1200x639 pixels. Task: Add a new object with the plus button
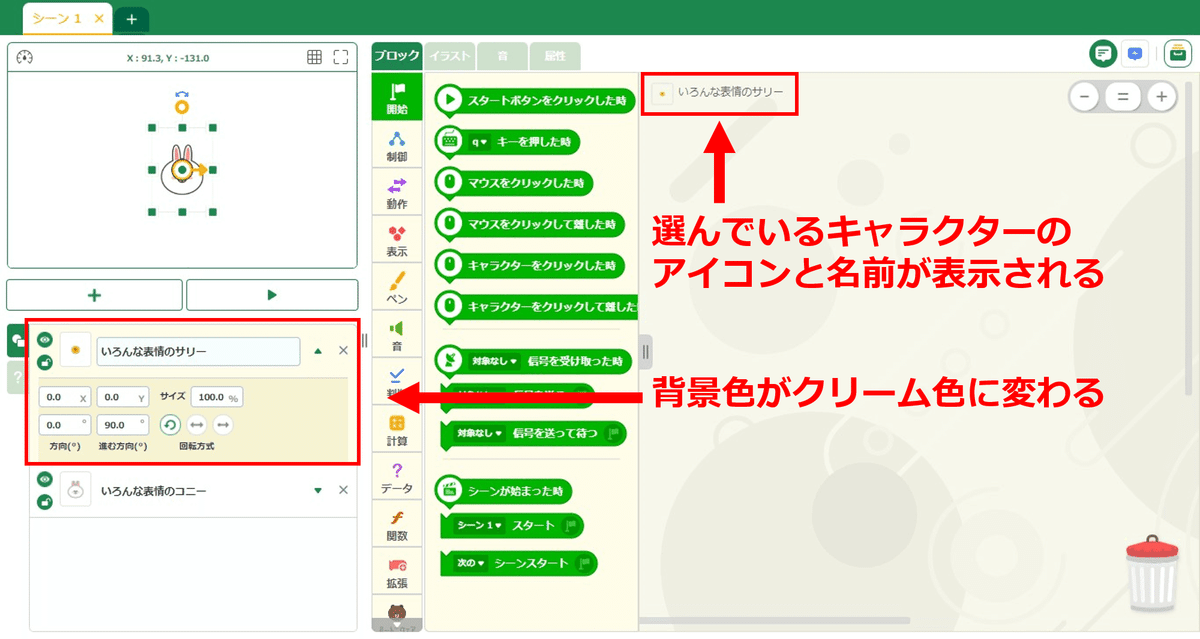(x=95, y=295)
